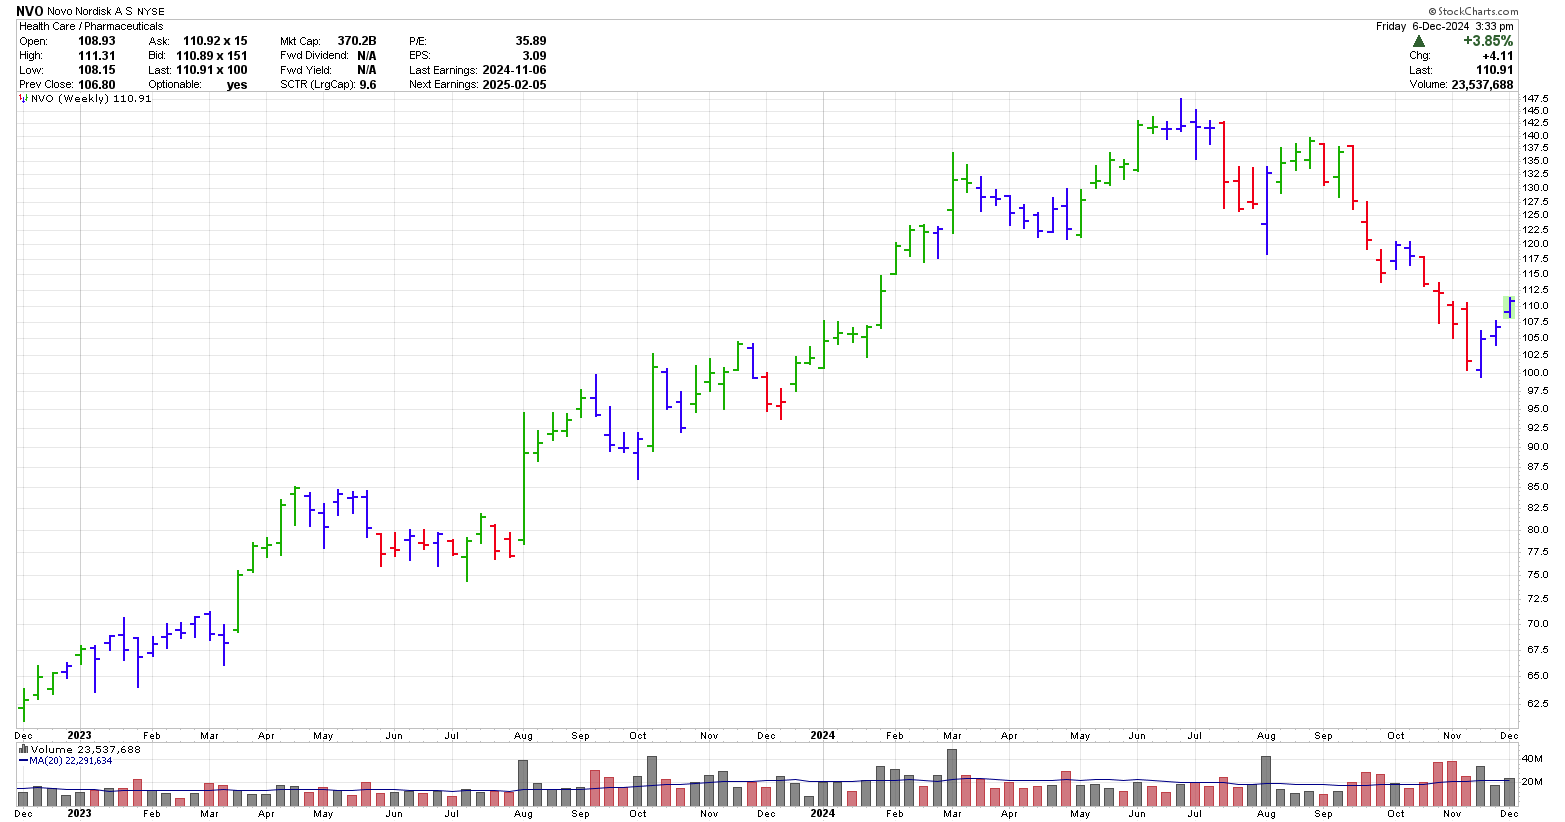Click the SCTR (LrgCap) value 9.6

point(368,85)
